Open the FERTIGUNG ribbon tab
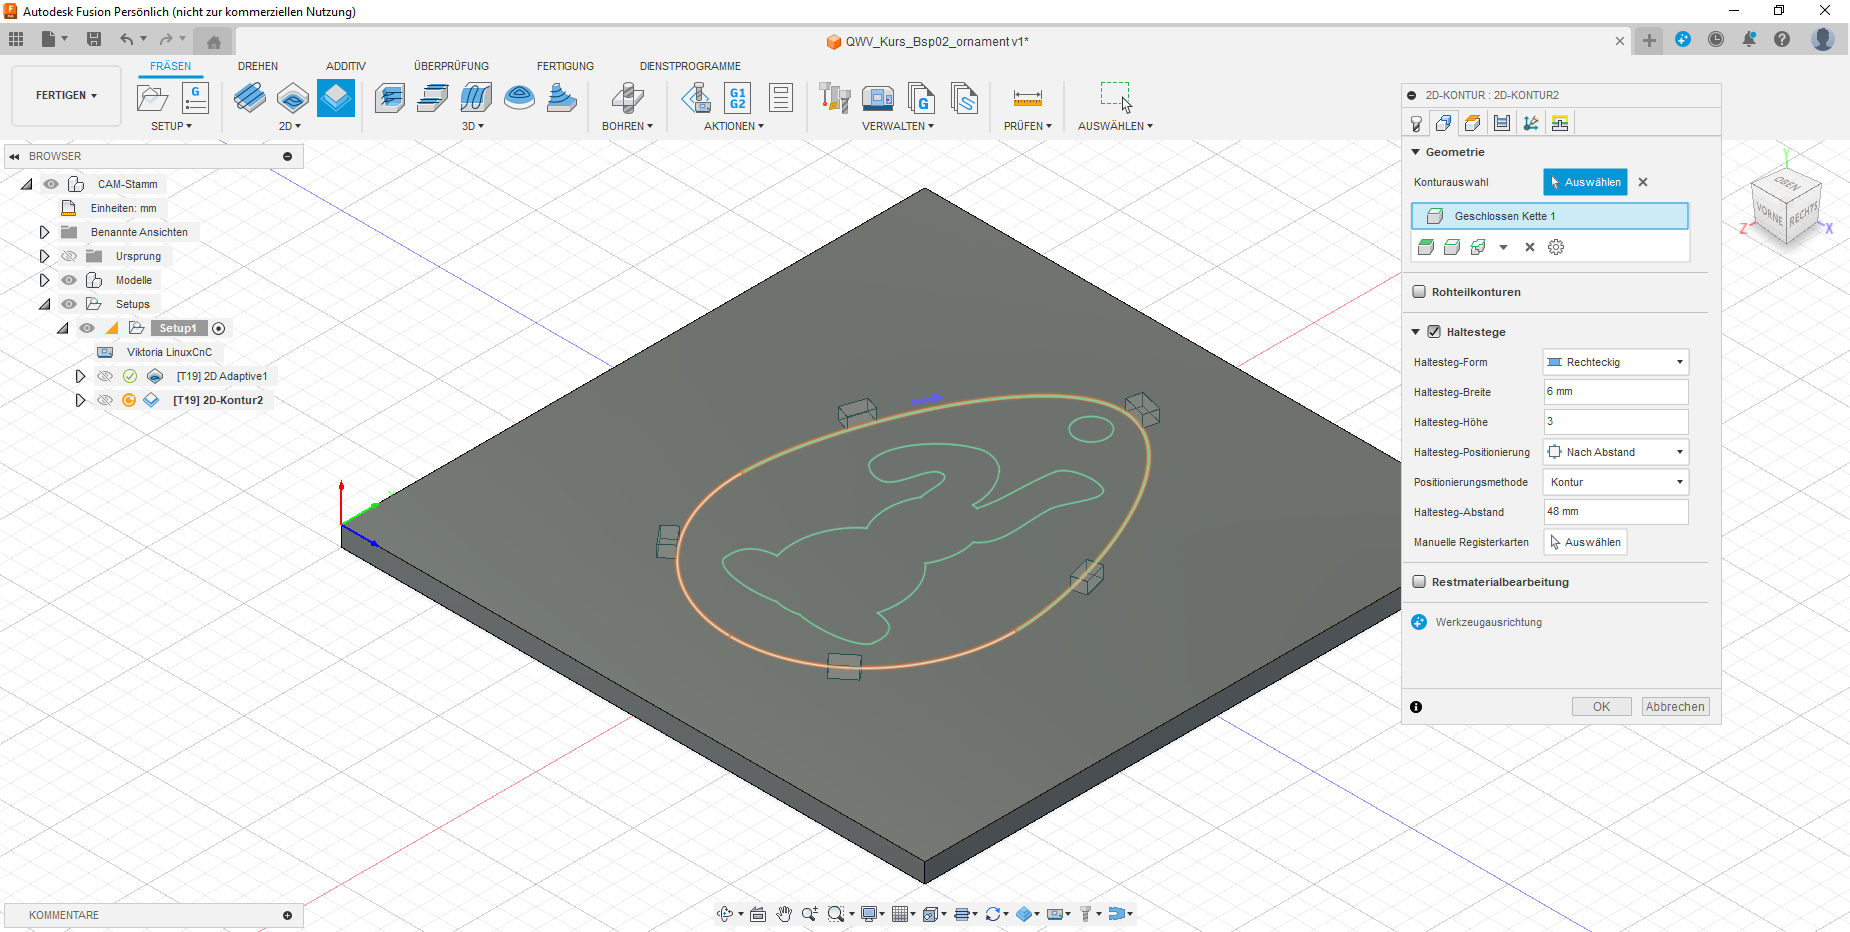Screen dimensions: 1850x932 point(565,66)
